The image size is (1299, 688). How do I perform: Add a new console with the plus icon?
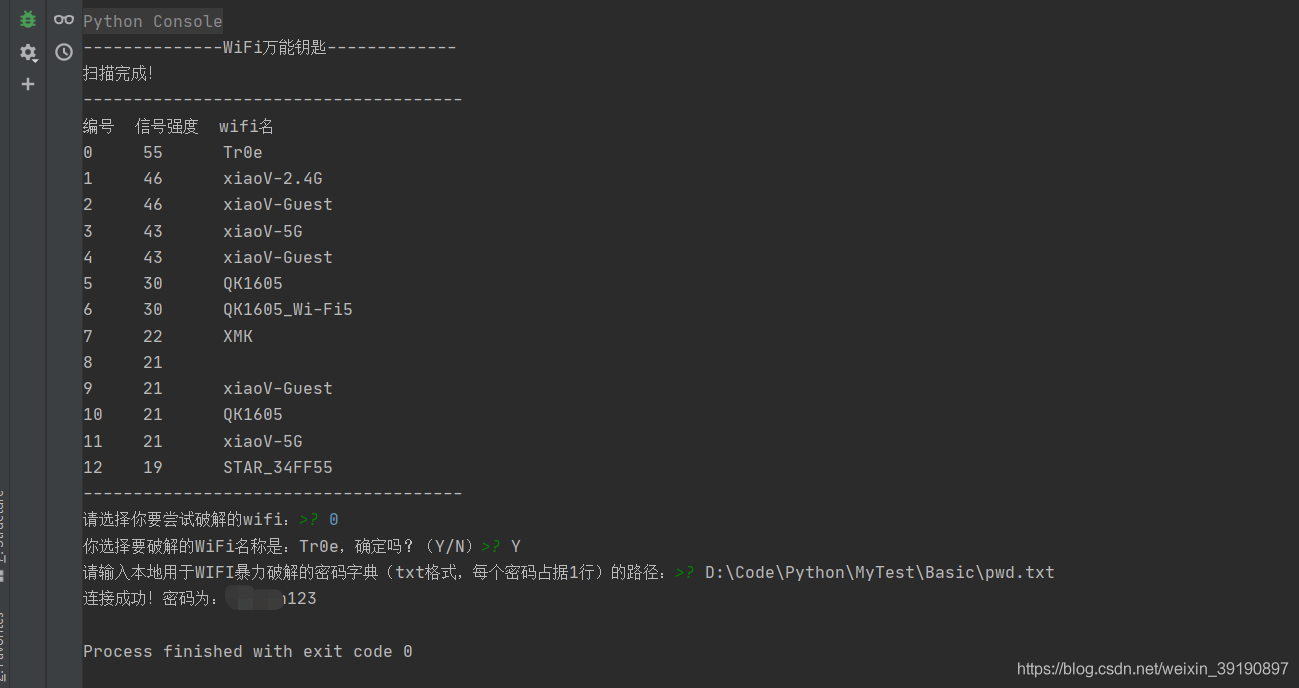(x=28, y=84)
